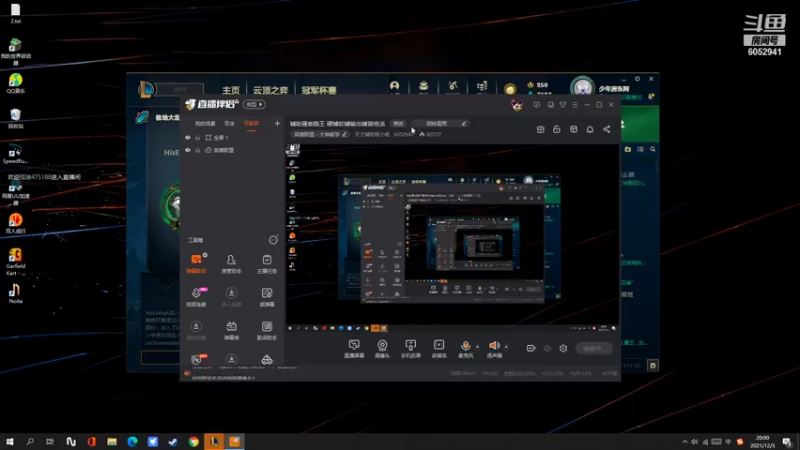Open the 视频连麦 tool
800x450 pixels.
click(196, 297)
